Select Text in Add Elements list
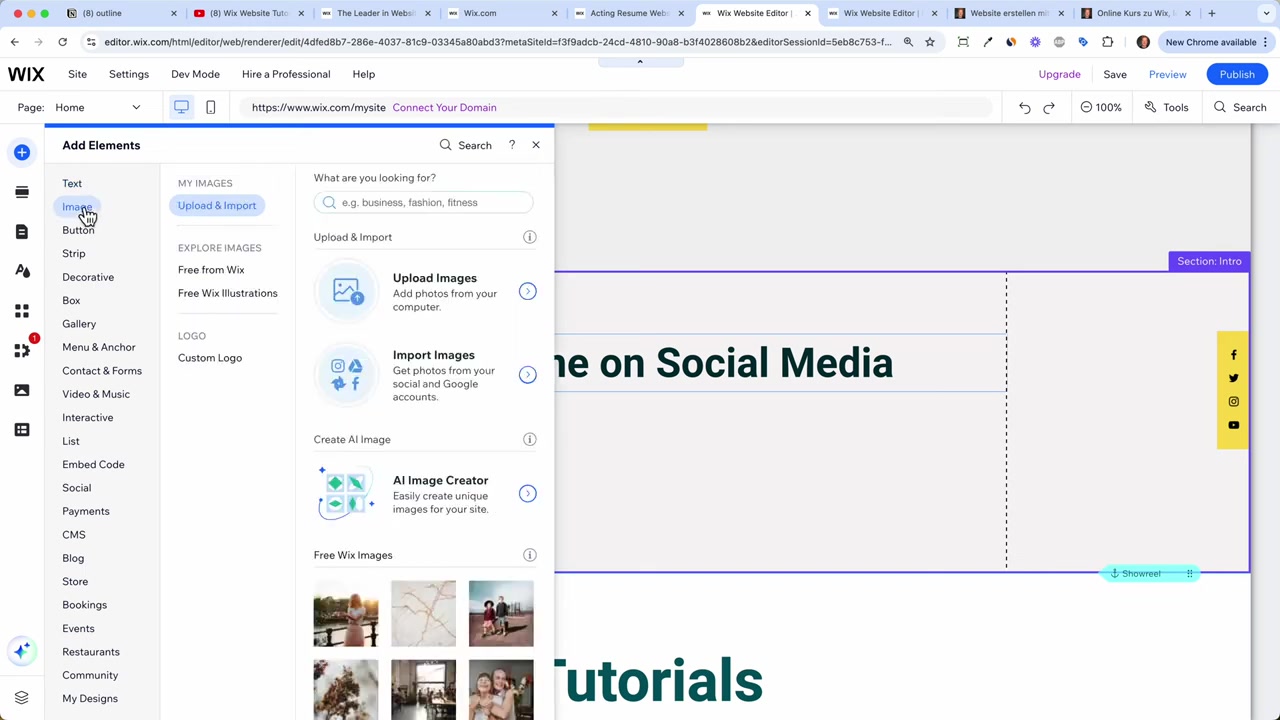This screenshot has height=720, width=1280. tap(72, 183)
